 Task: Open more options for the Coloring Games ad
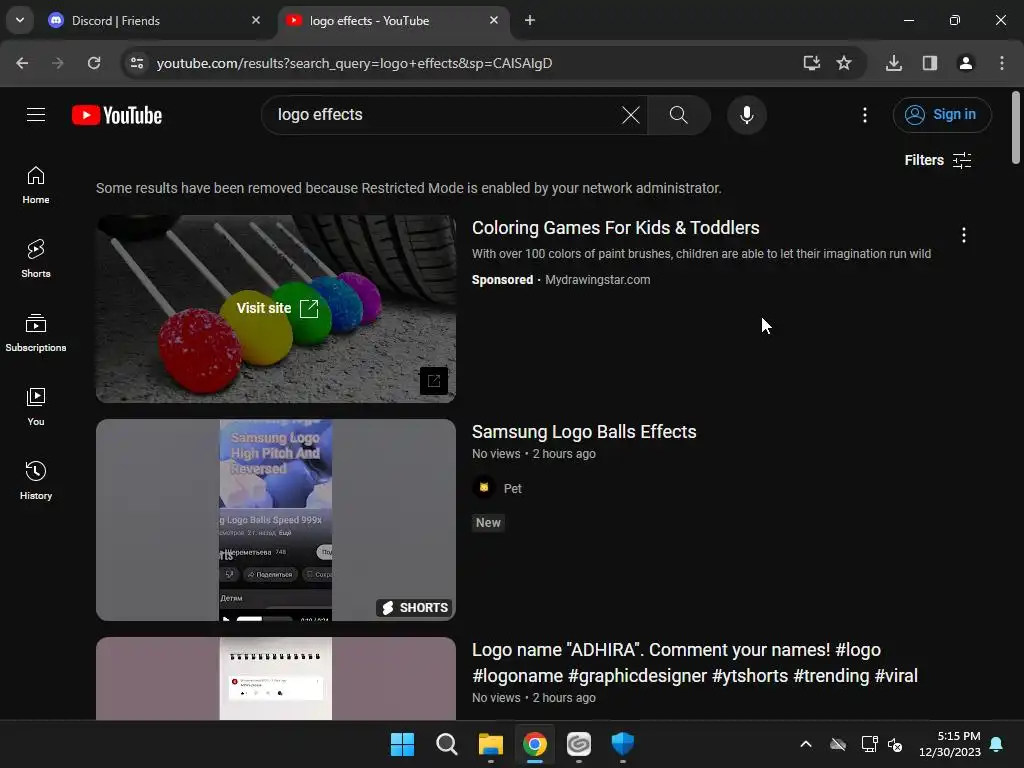point(963,235)
